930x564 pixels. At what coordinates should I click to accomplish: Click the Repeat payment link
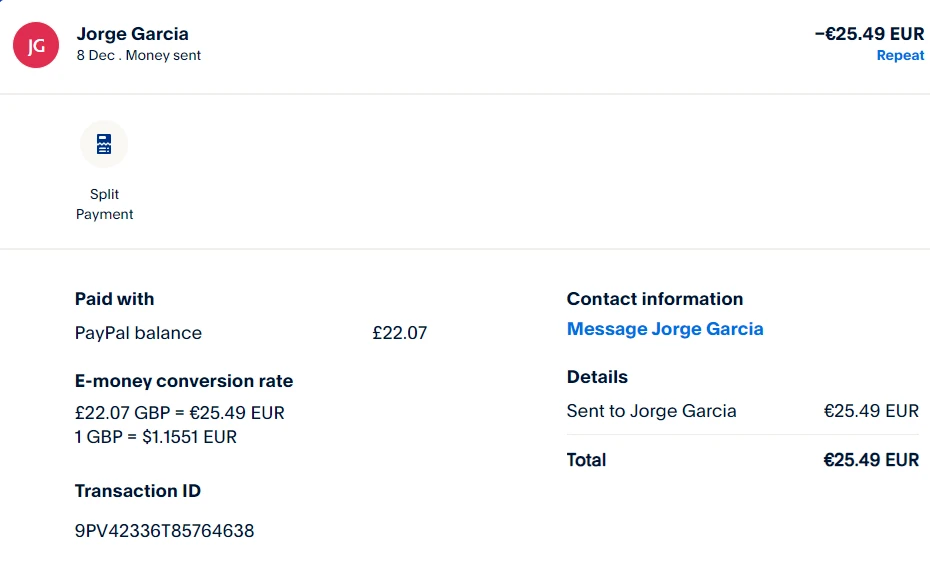(900, 55)
